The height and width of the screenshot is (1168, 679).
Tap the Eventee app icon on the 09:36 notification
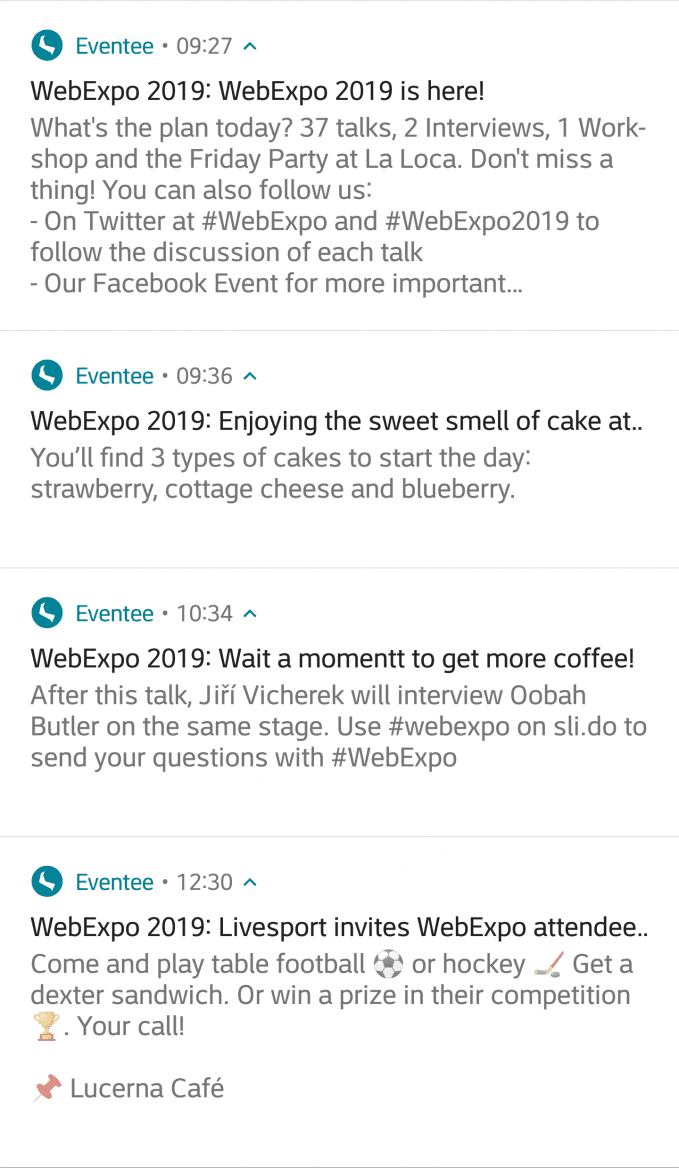[47, 376]
